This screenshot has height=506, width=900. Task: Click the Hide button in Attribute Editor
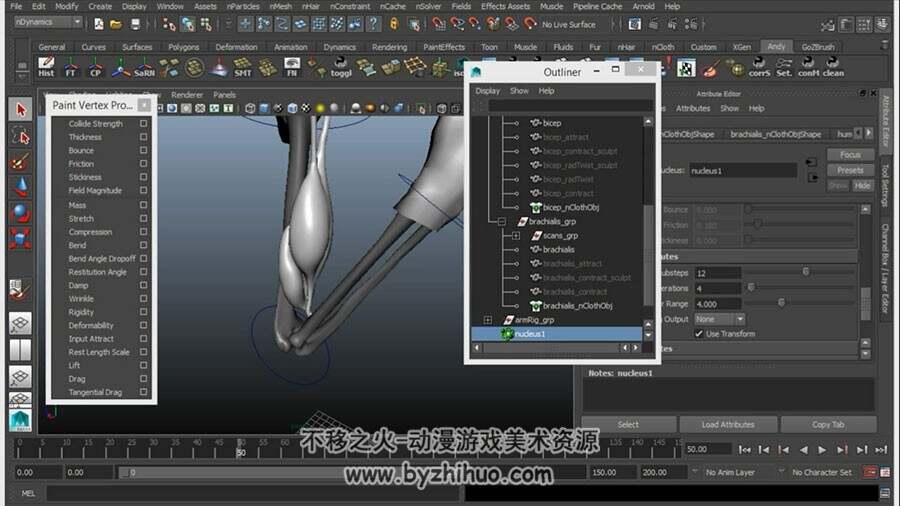[x=862, y=186]
